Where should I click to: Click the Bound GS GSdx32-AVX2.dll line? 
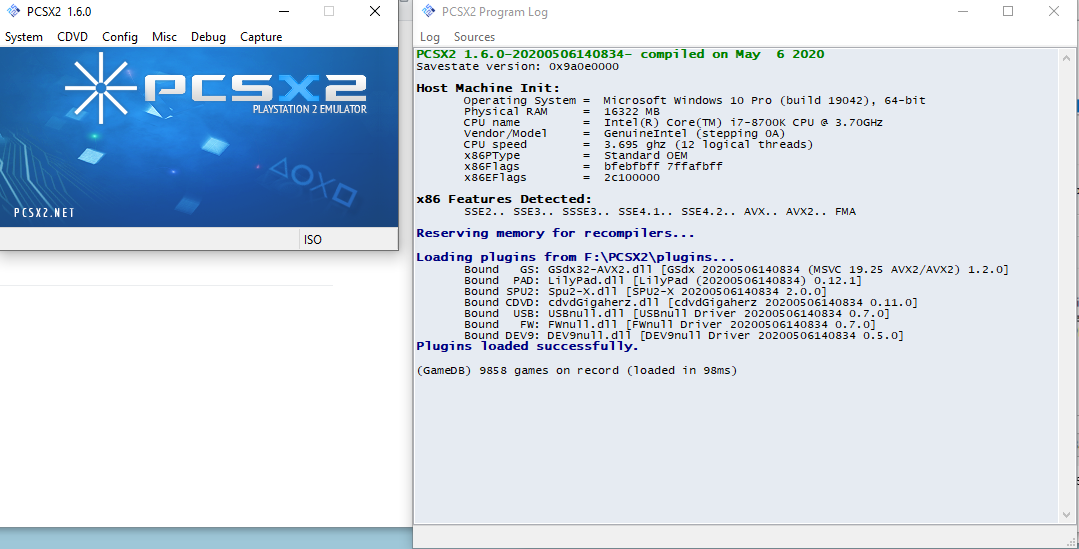(x=736, y=270)
